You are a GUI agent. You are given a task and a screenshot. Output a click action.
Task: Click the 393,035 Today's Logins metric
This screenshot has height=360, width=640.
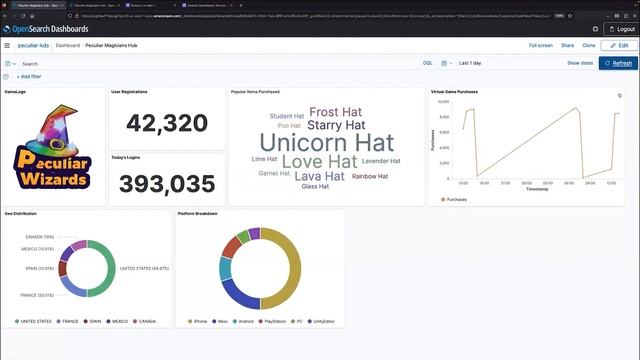(167, 184)
